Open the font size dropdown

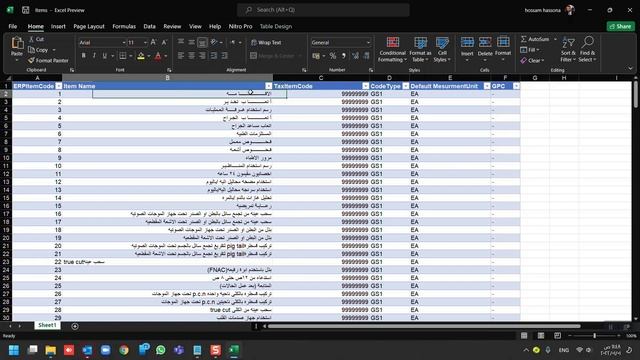pyautogui.click(x=145, y=42)
